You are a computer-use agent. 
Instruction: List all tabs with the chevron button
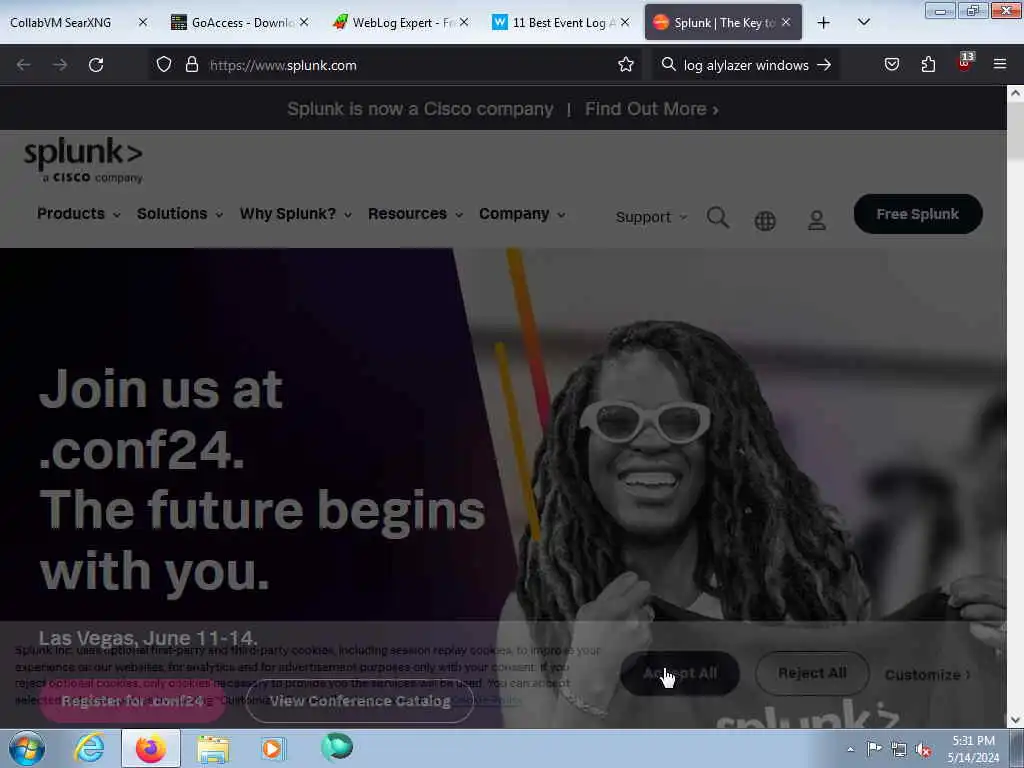863,23
